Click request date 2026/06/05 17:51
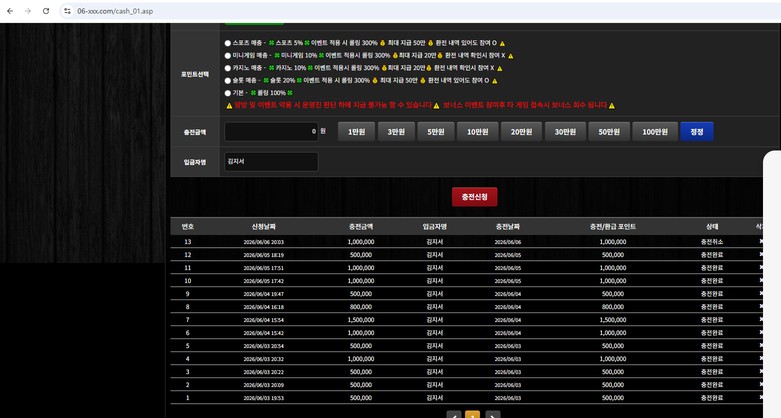This screenshot has height=418, width=781. [x=263, y=268]
